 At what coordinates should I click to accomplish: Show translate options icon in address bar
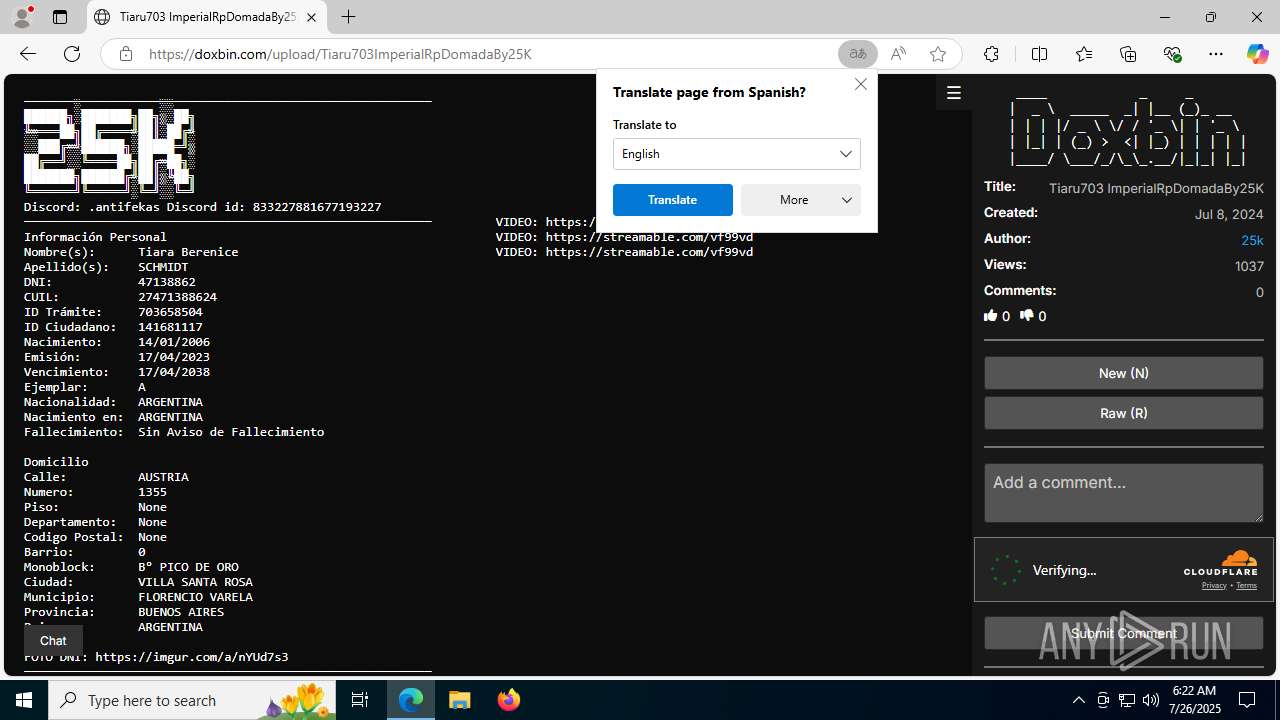click(858, 54)
